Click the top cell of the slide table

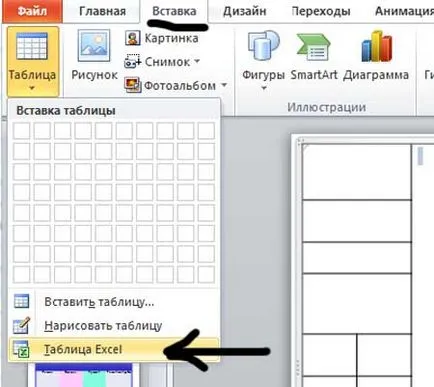pos(357,172)
